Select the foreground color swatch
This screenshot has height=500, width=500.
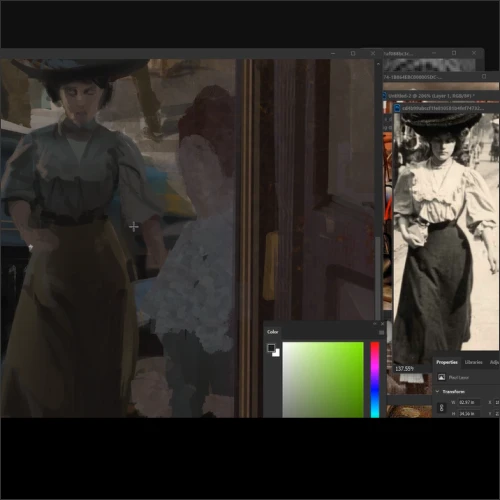(x=271, y=348)
